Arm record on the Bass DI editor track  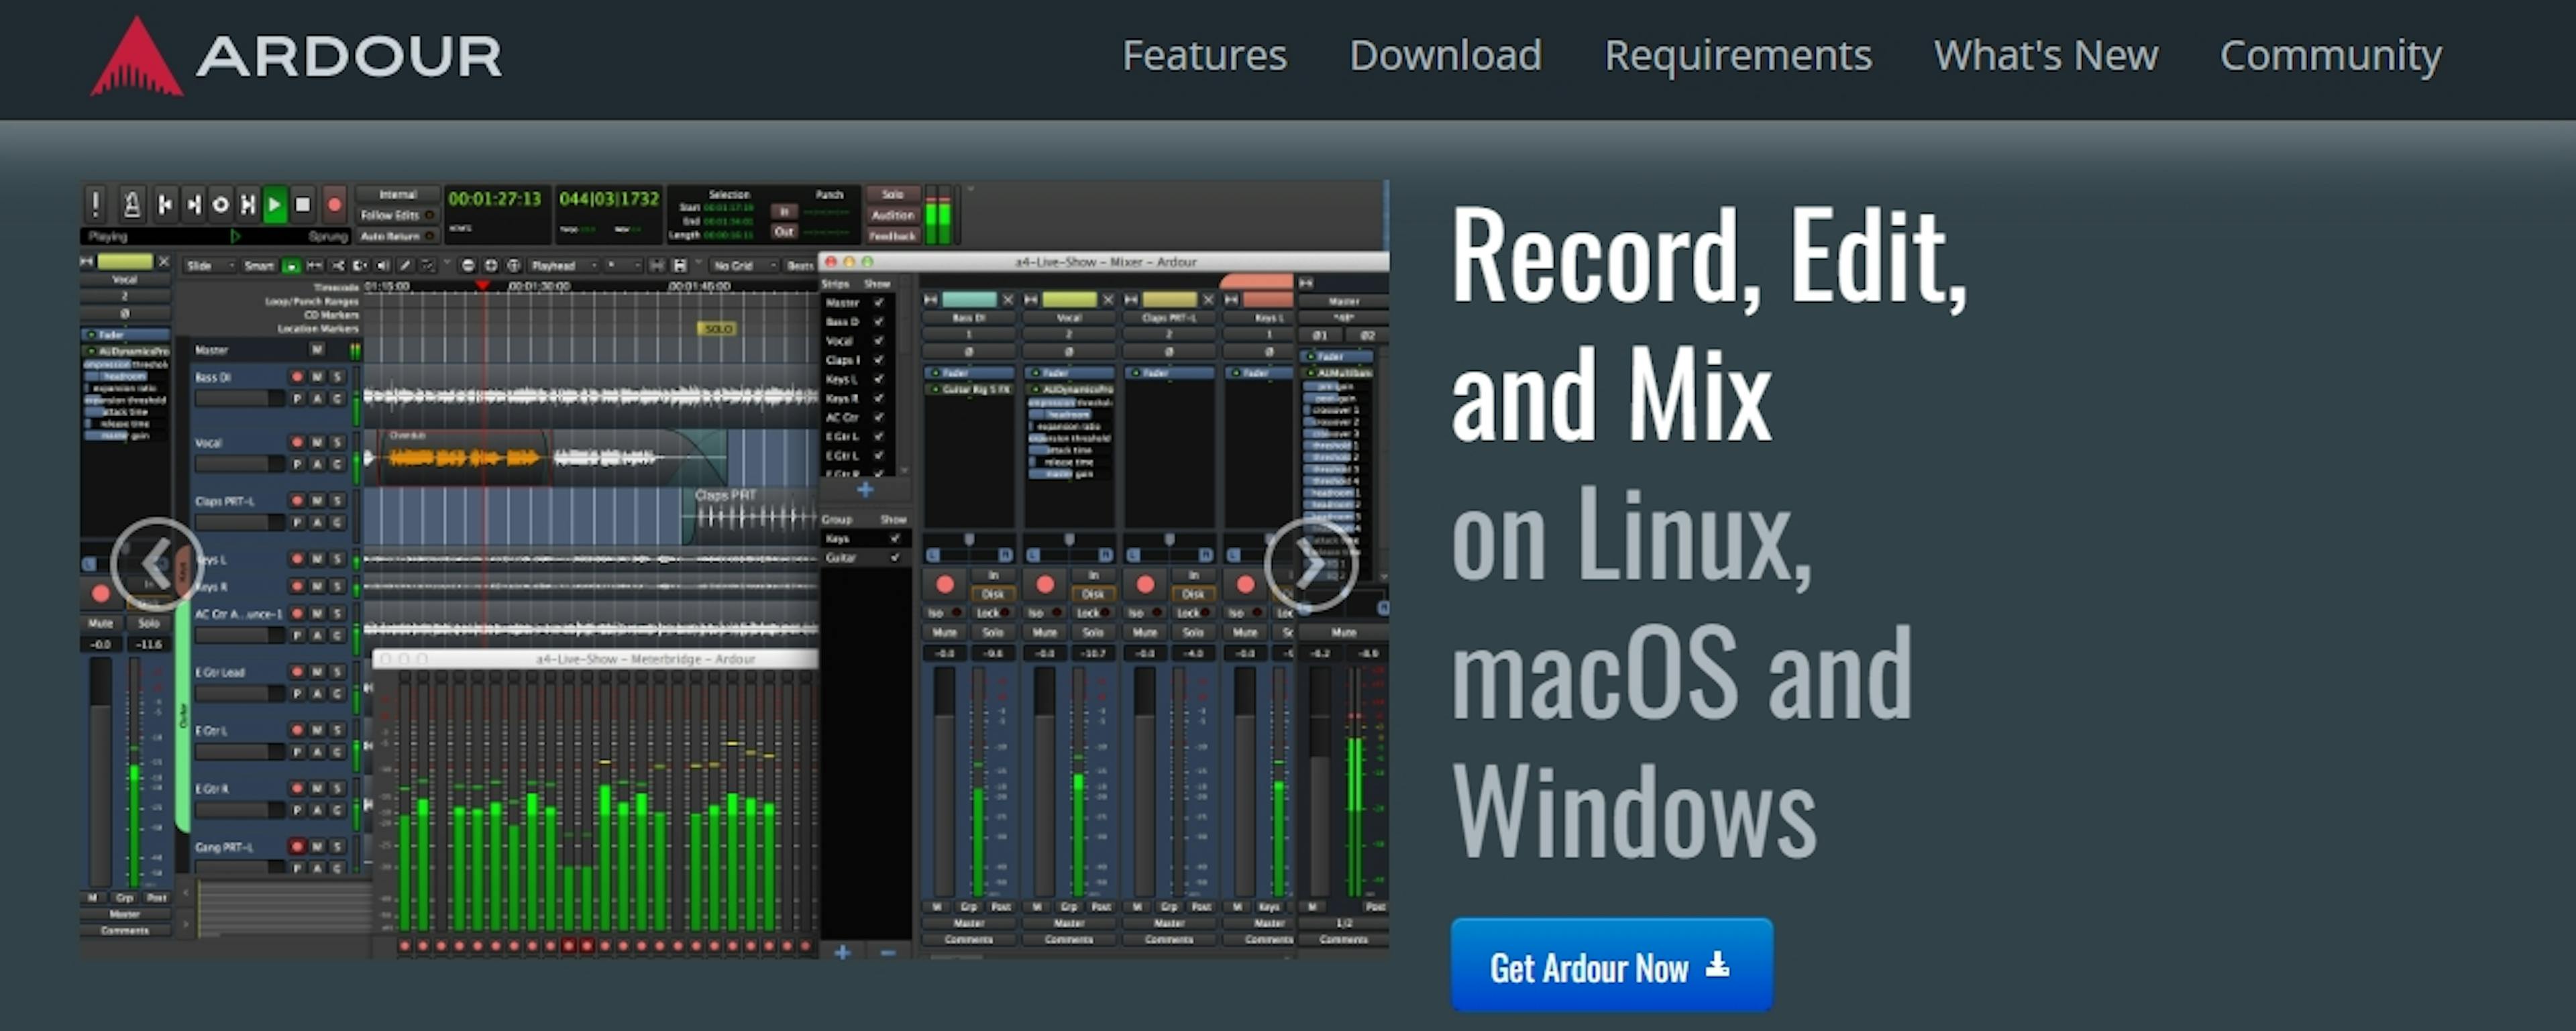(297, 377)
